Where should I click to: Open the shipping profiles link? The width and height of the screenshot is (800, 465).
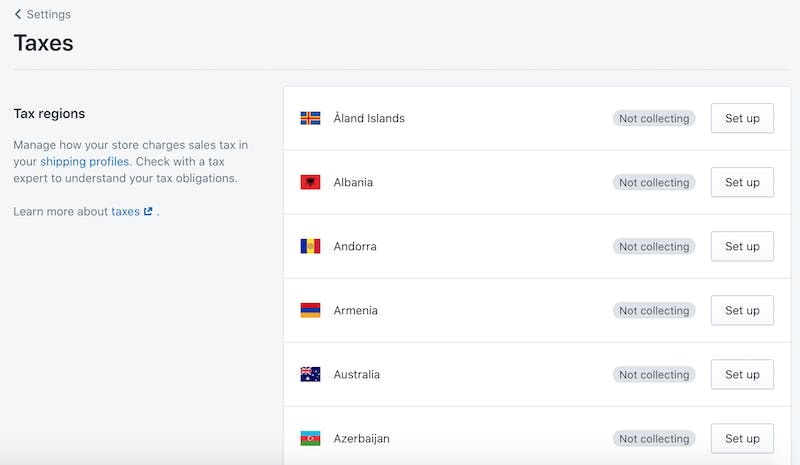[85, 162]
